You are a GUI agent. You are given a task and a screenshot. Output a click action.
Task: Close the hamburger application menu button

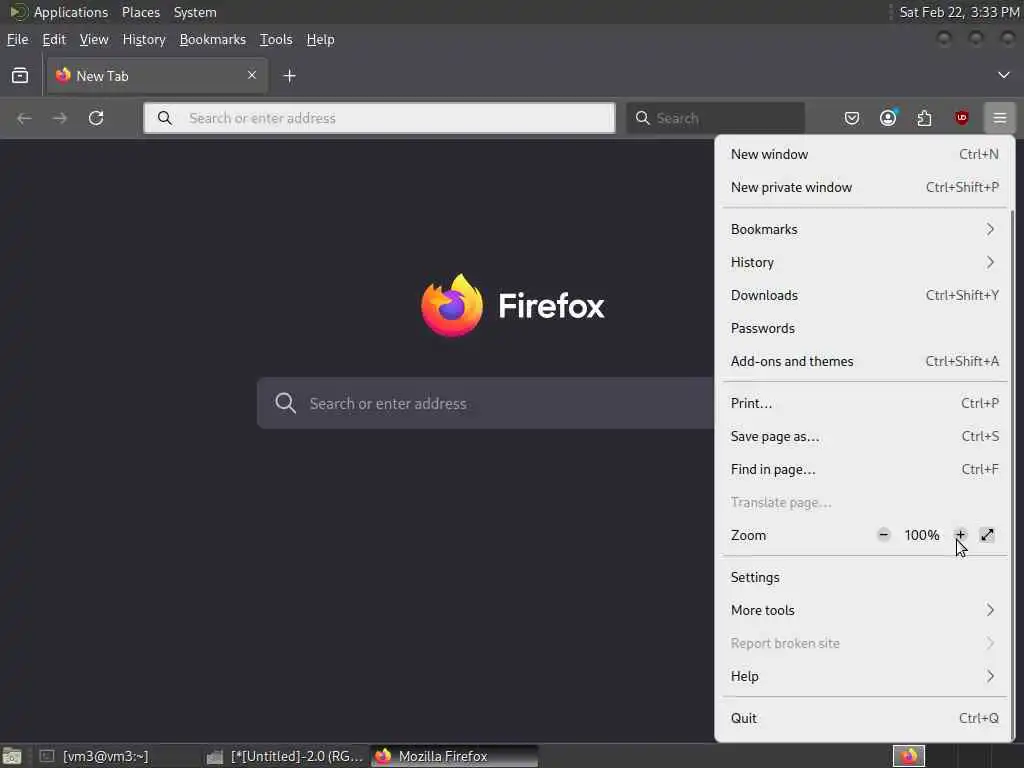pyautogui.click(x=1000, y=118)
